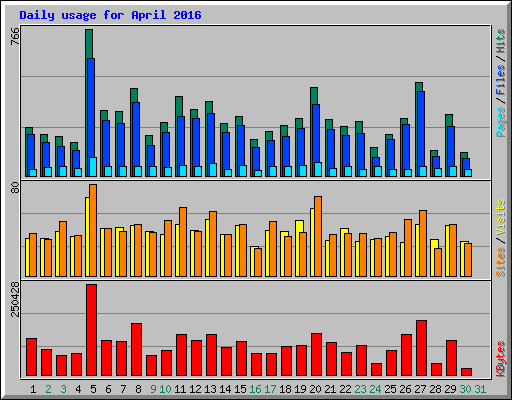Click day 13 on the x-axis
This screenshot has width=512, height=400.
tap(210, 389)
